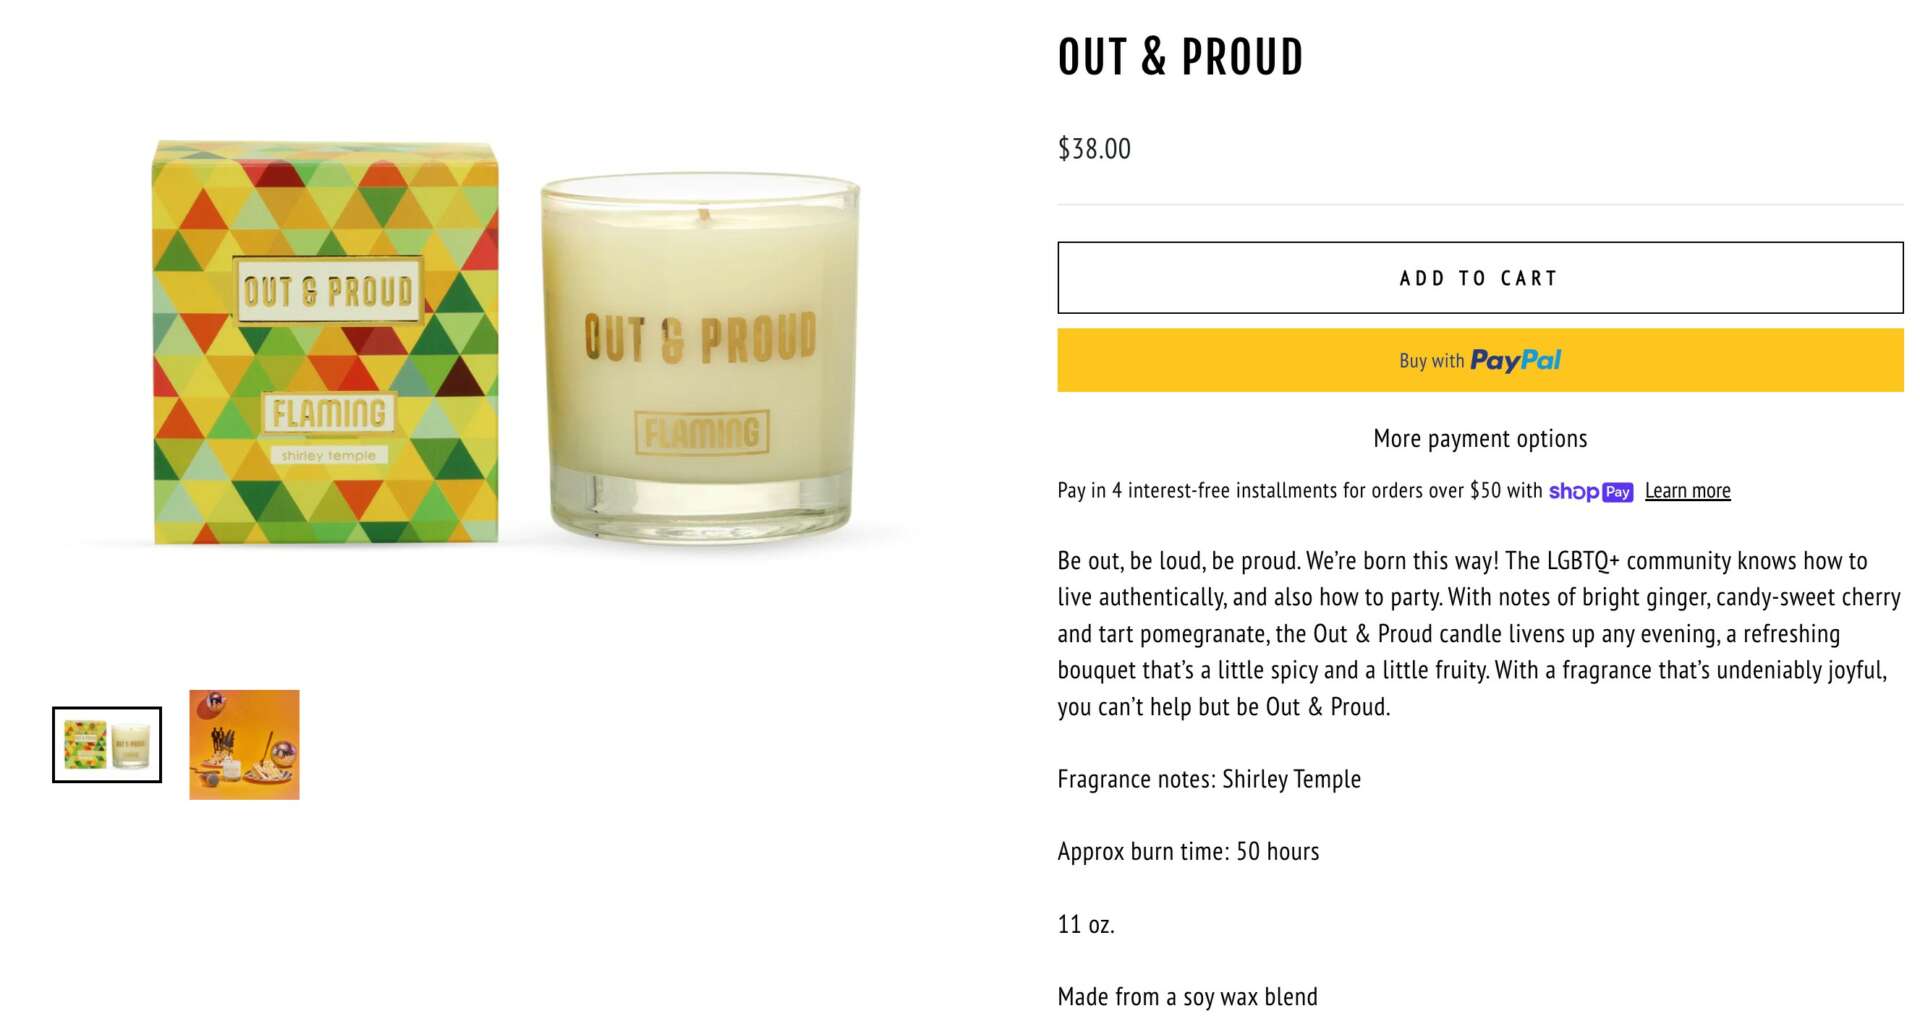The image size is (1920, 1024).
Task: Click the $38.00 price
Action: pos(1094,149)
